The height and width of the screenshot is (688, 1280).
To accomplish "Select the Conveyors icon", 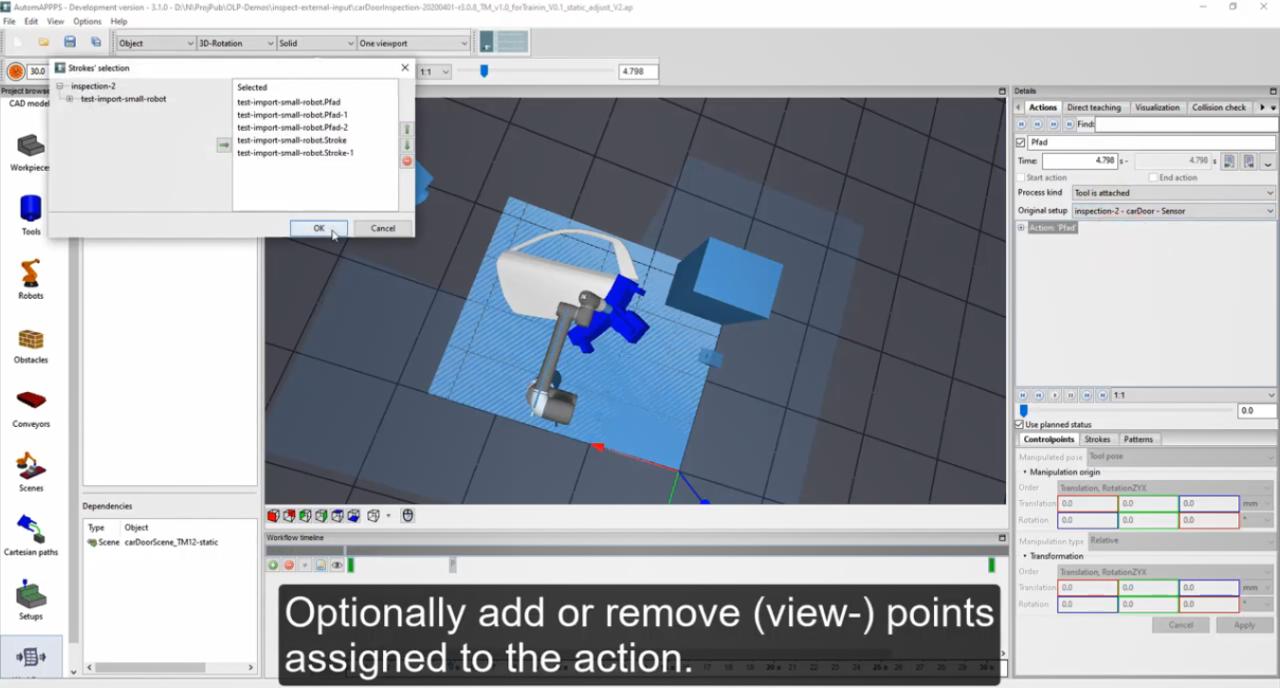I will [x=30, y=401].
